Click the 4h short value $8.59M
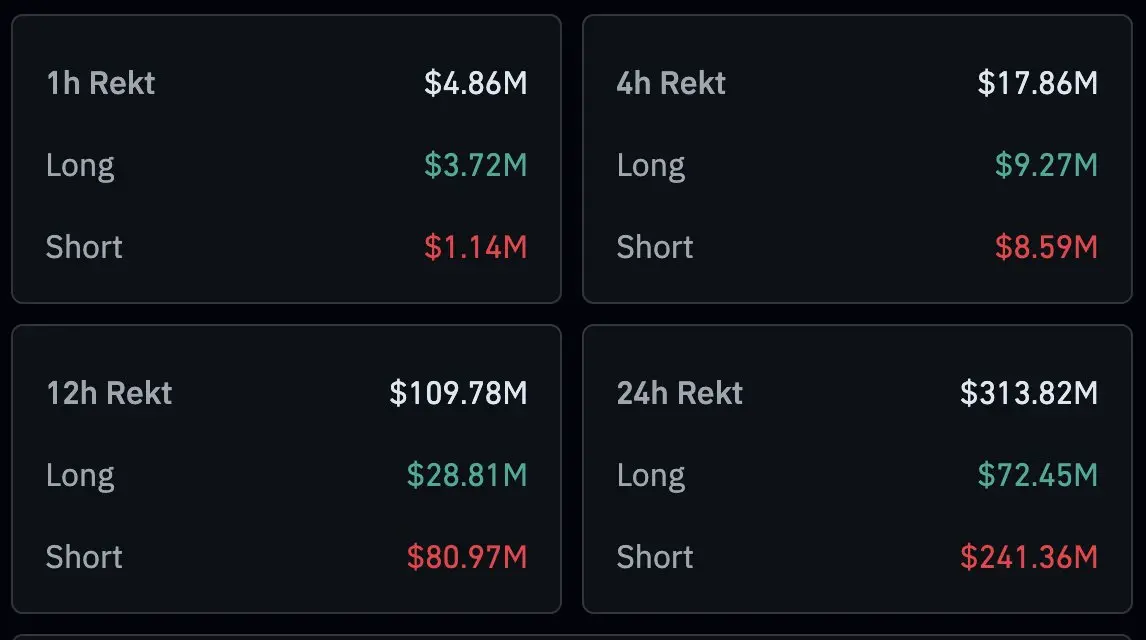 click(1046, 247)
